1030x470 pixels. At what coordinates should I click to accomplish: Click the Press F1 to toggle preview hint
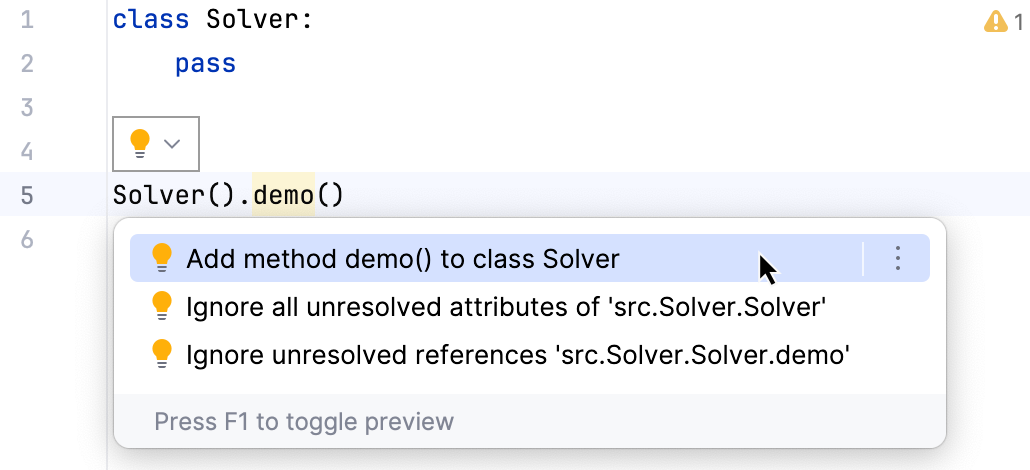(x=304, y=421)
